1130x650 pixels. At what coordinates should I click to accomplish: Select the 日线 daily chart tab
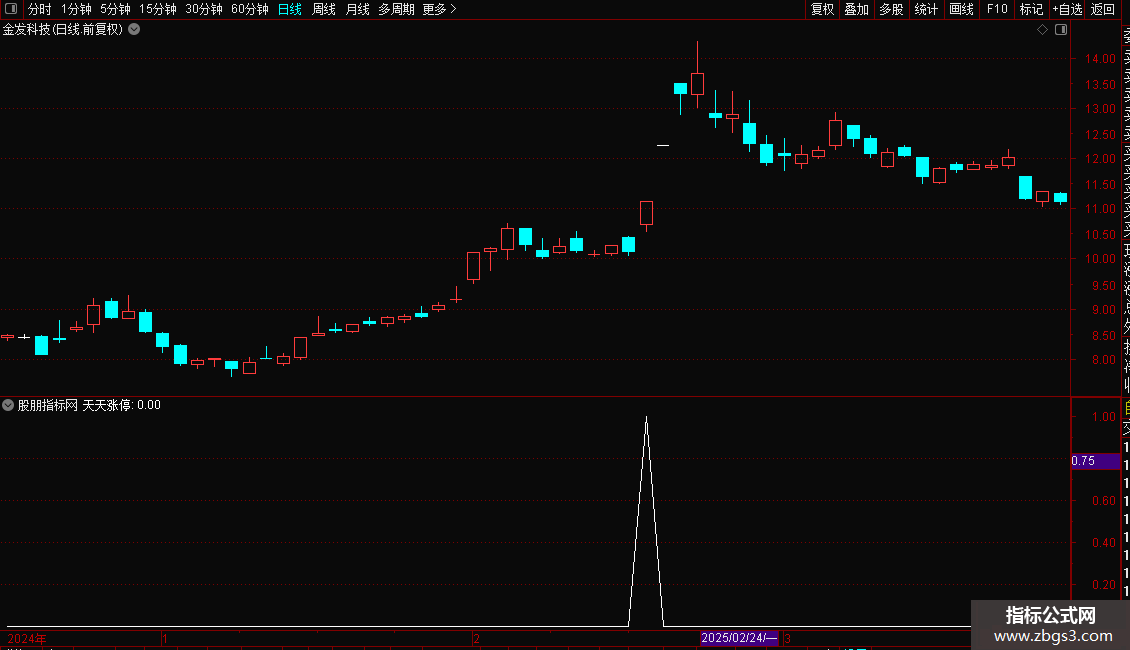tap(290, 9)
